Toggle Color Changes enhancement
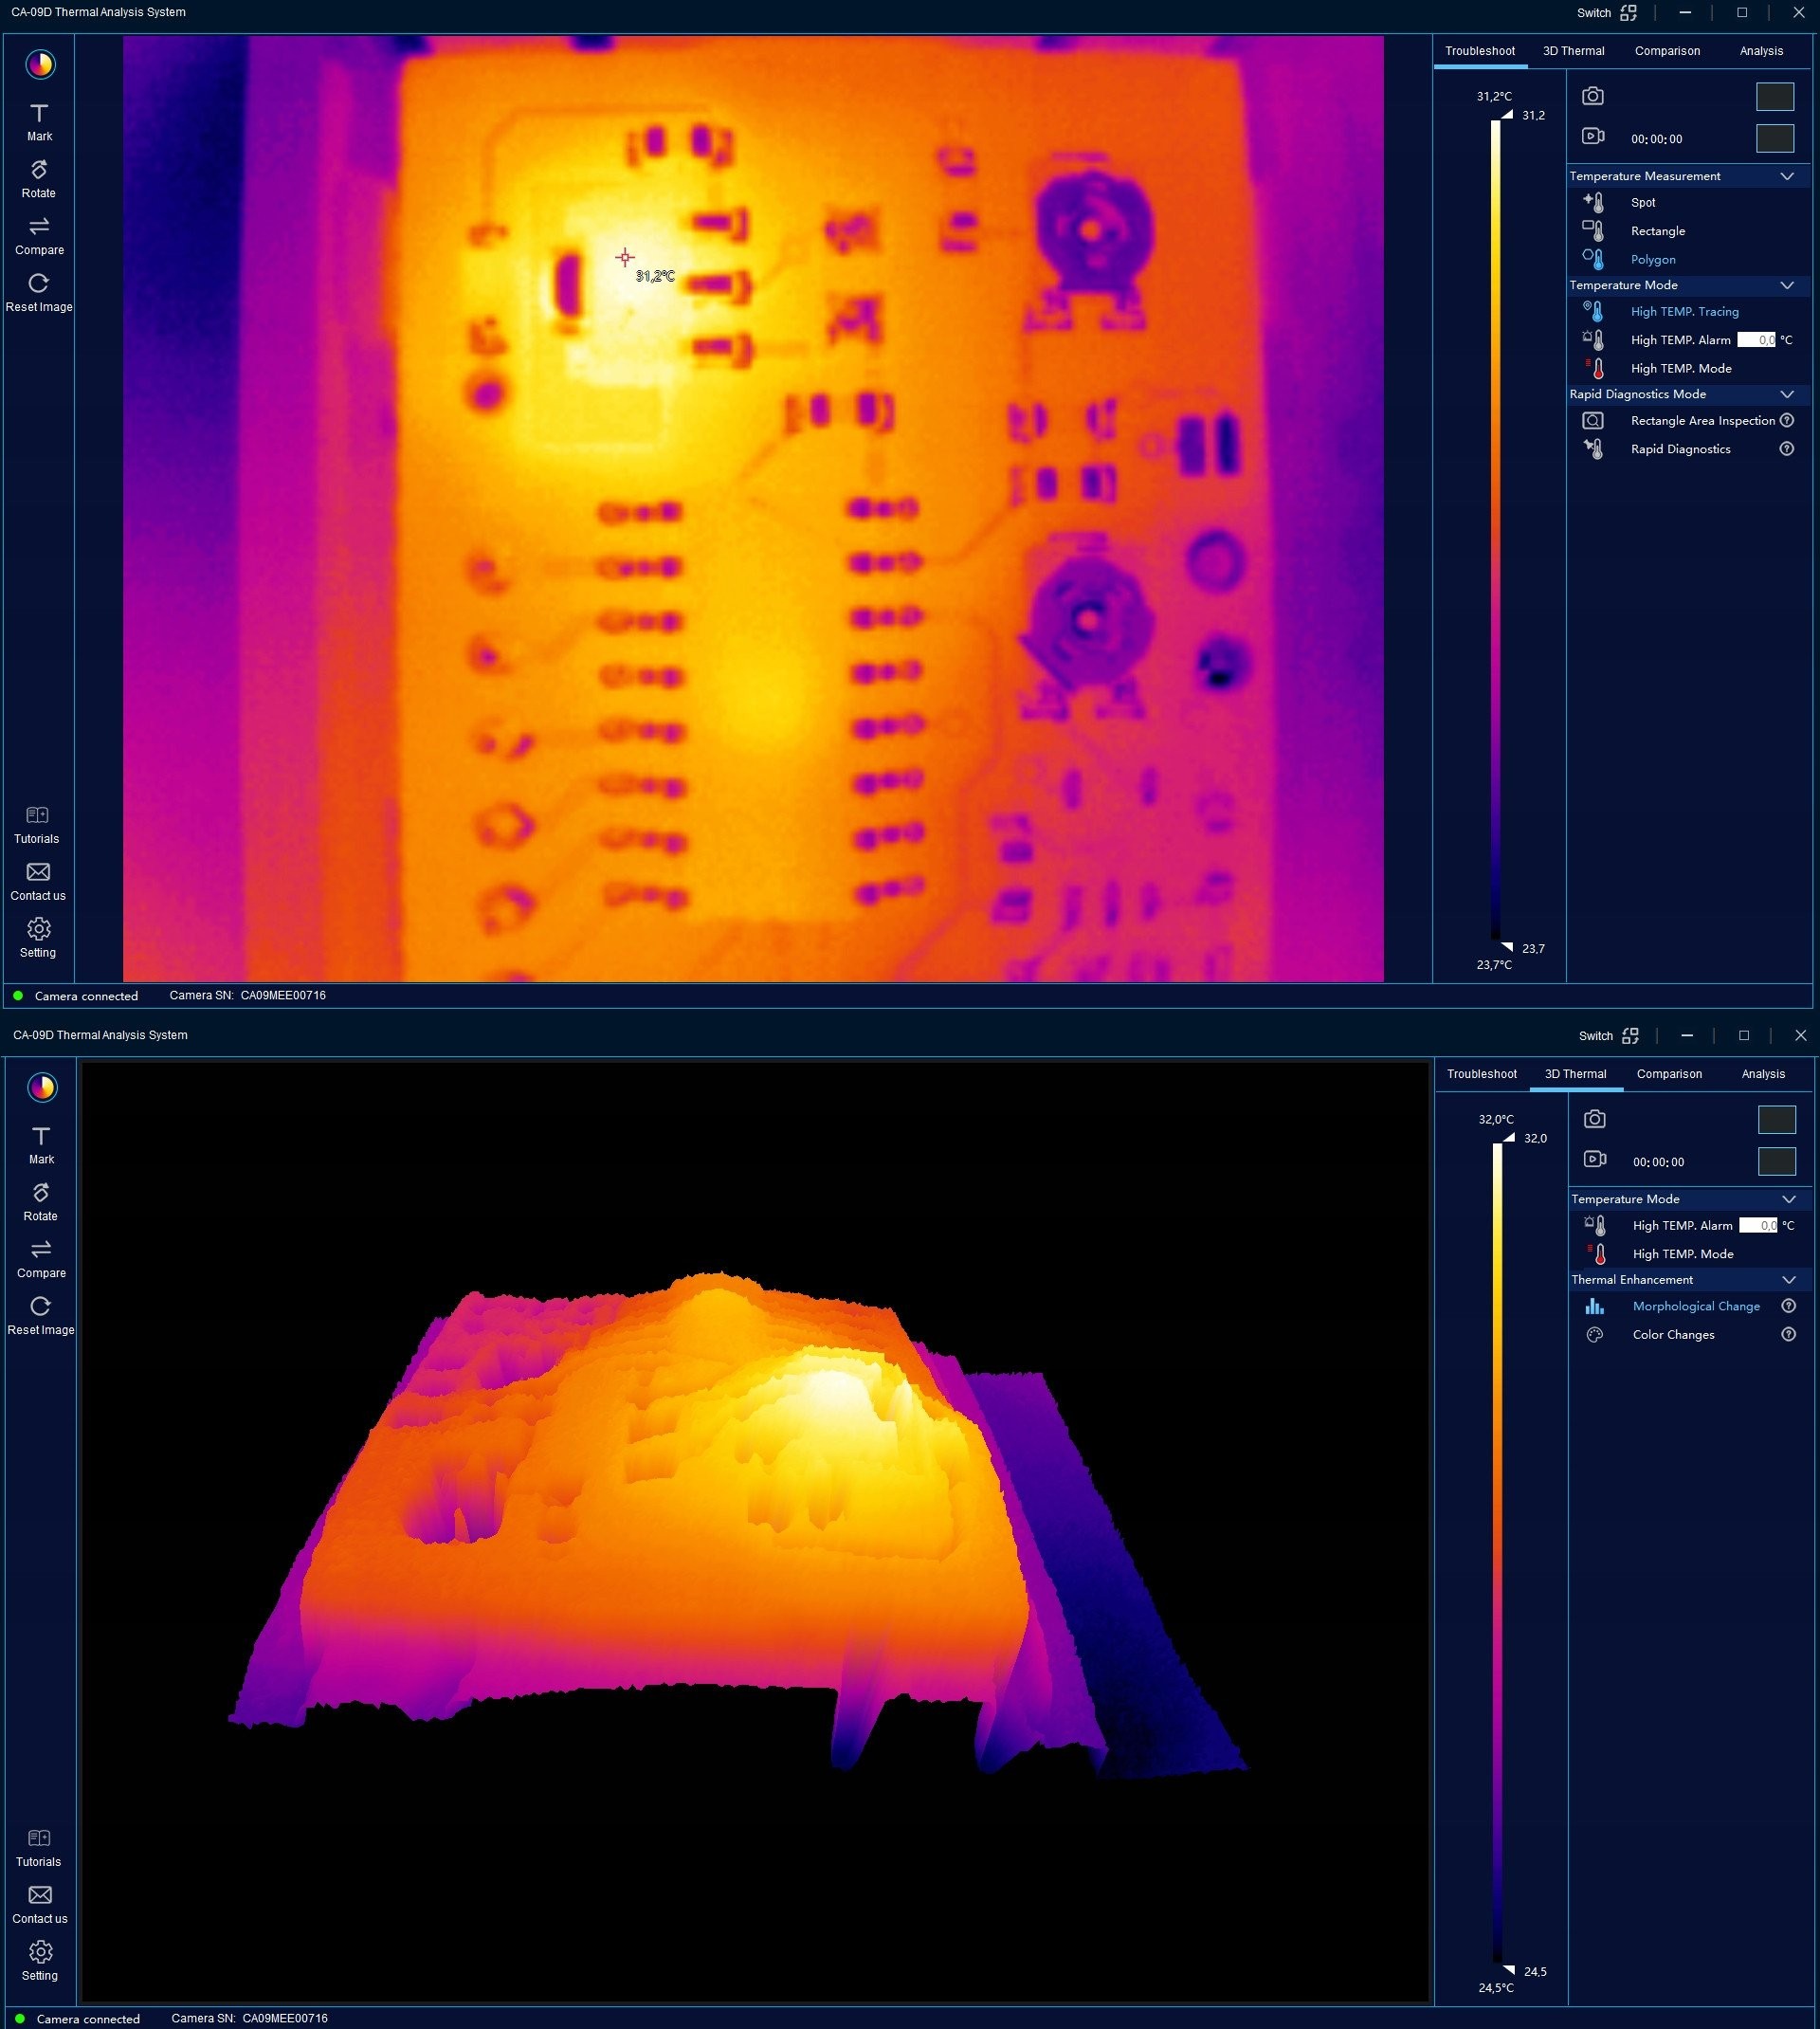Image resolution: width=1820 pixels, height=2029 pixels. coord(1672,1335)
